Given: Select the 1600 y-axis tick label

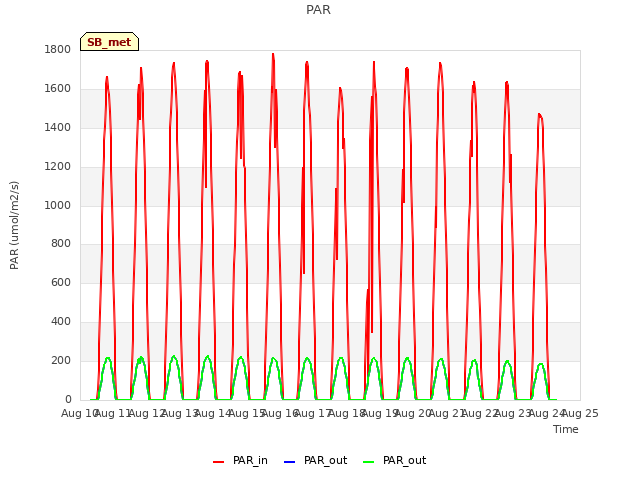Looking at the screenshot, I should pos(58,89).
